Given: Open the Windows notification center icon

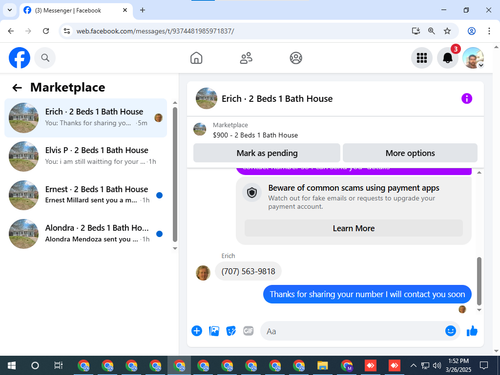Looking at the screenshot, I should (484, 365).
